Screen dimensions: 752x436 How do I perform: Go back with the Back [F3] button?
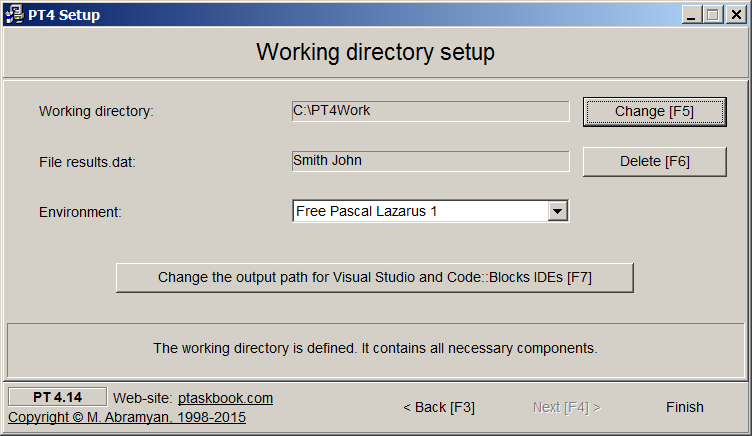(439, 407)
